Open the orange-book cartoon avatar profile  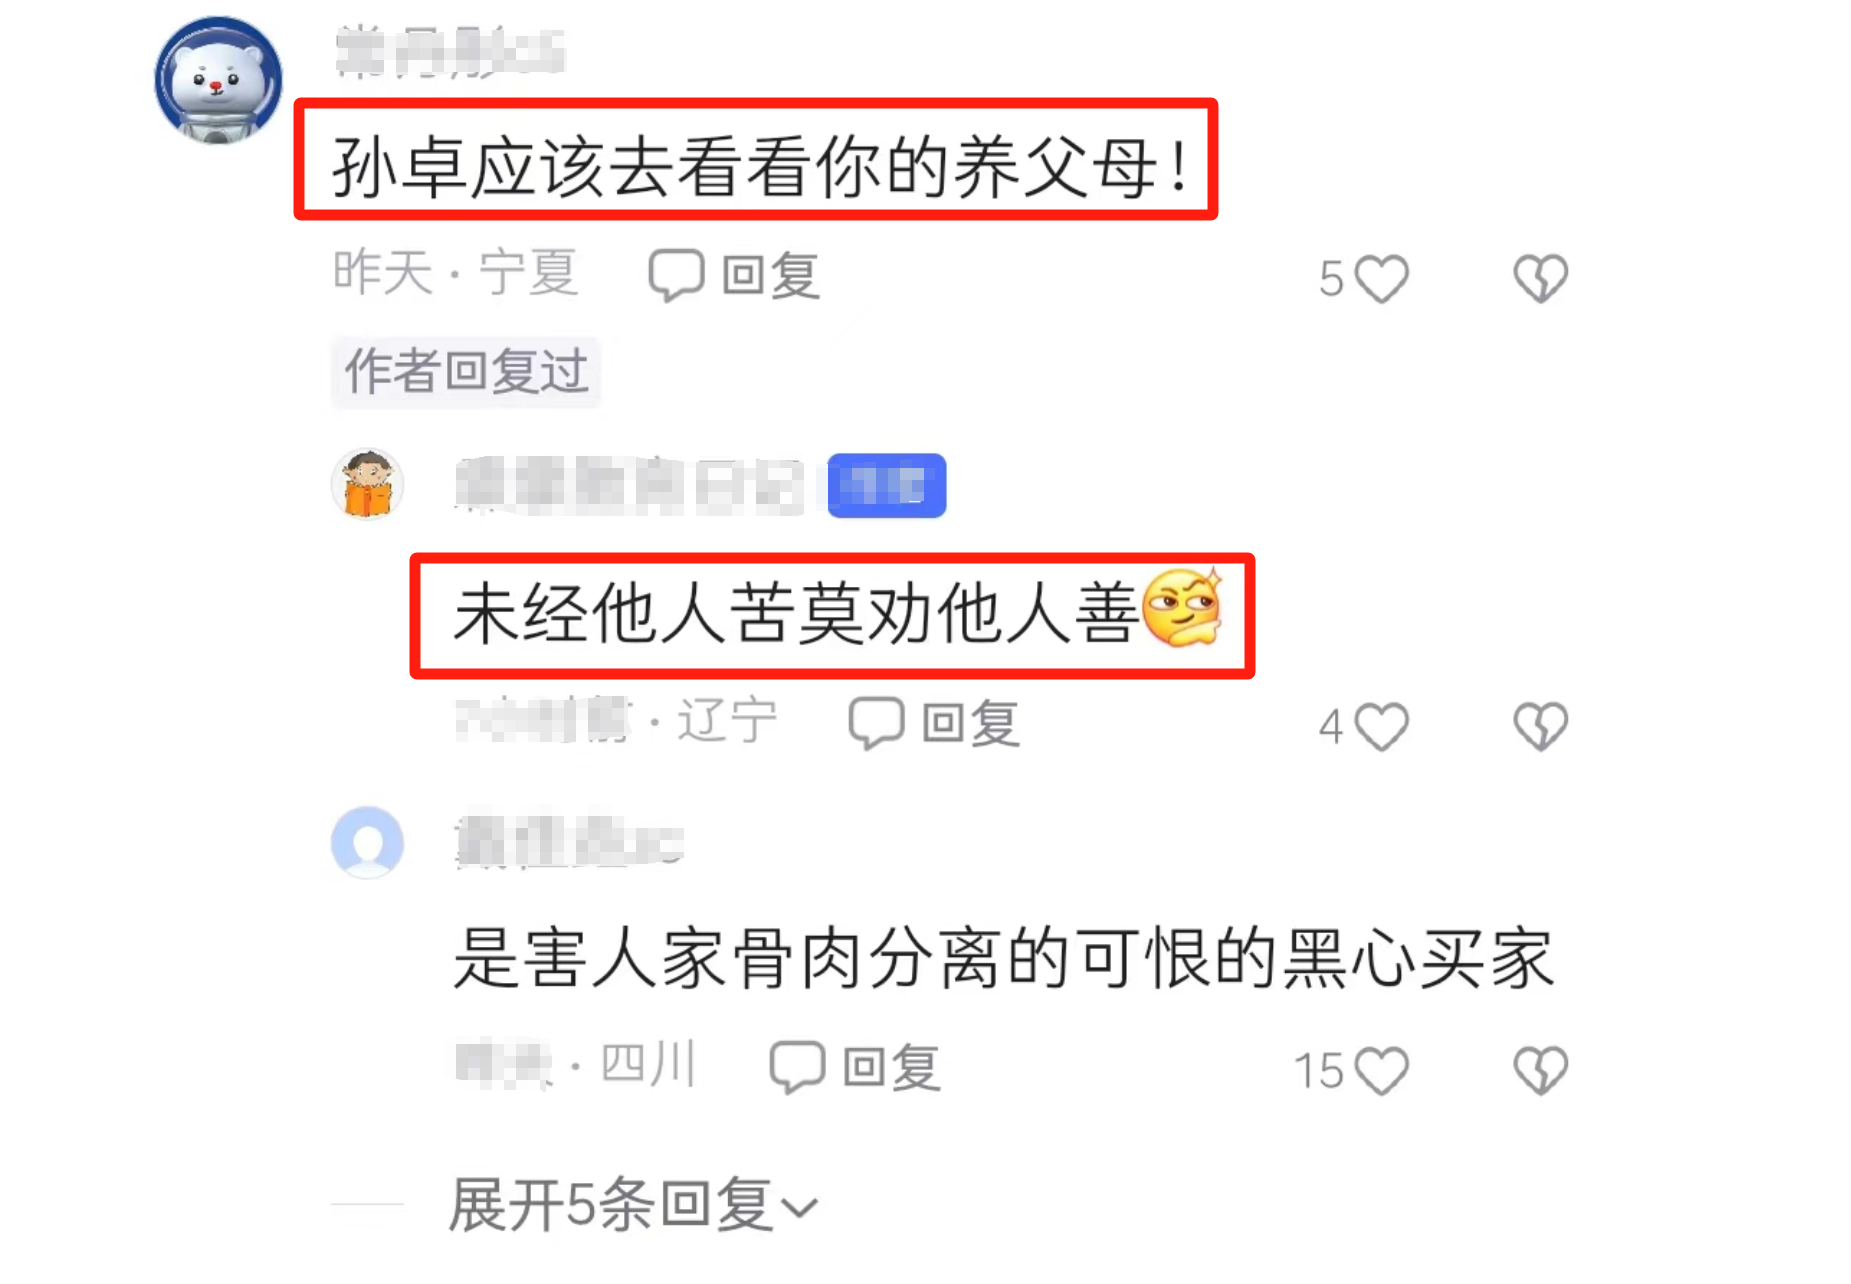(367, 484)
